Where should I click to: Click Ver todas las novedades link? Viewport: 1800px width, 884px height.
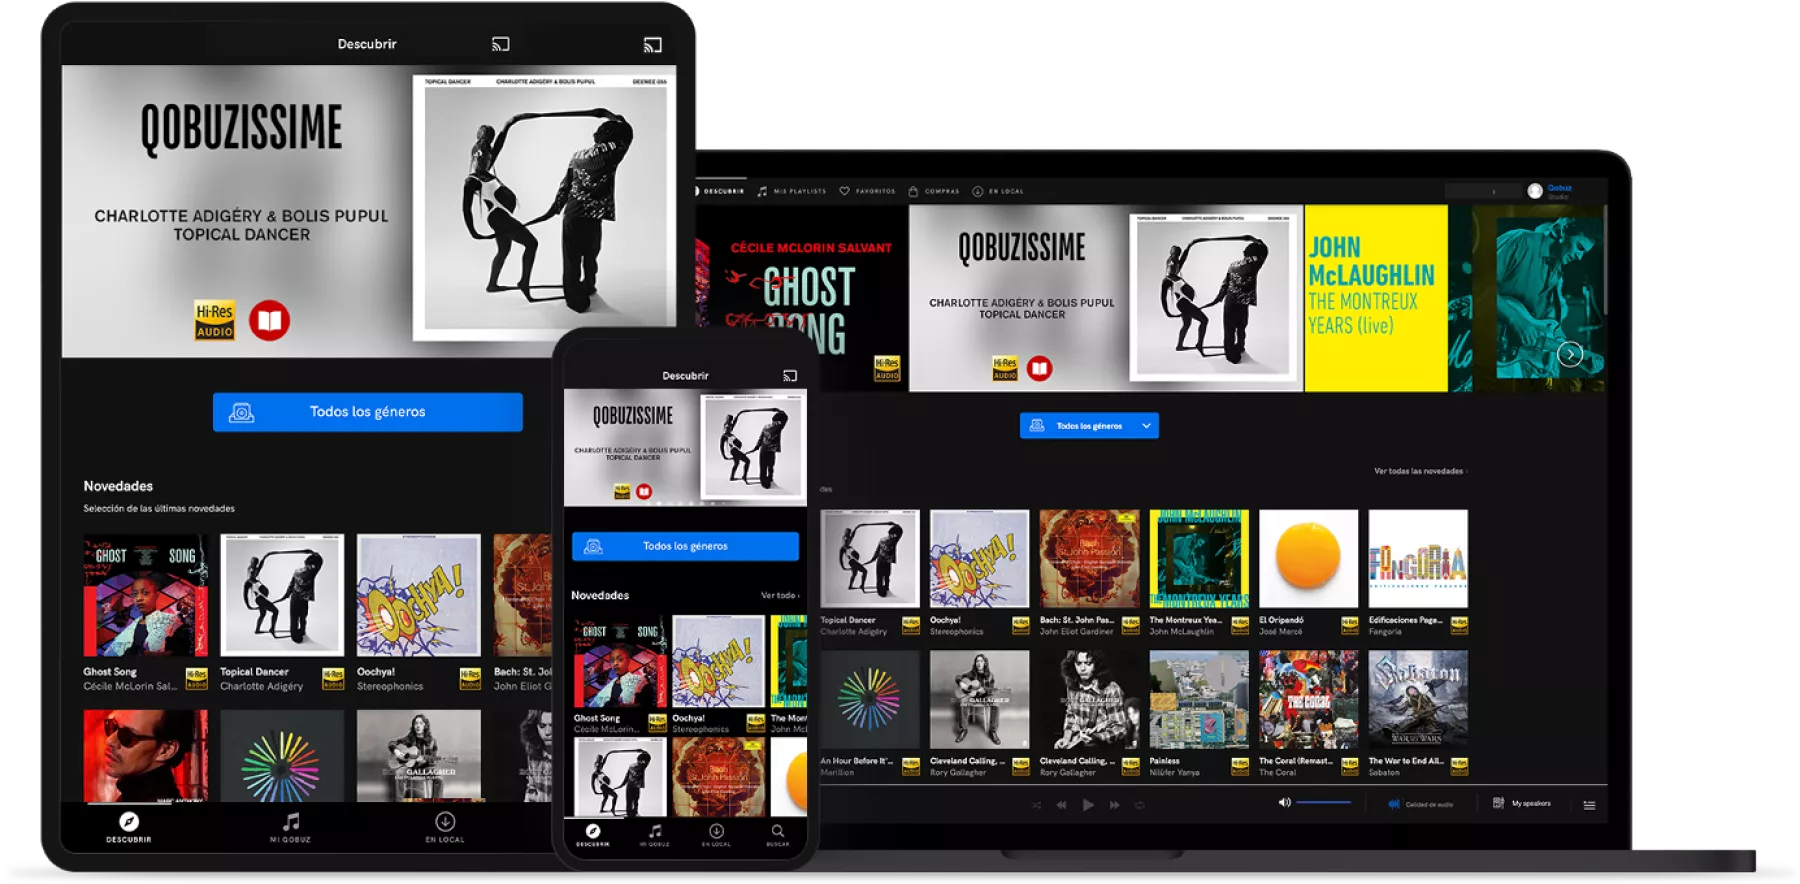1420,471
